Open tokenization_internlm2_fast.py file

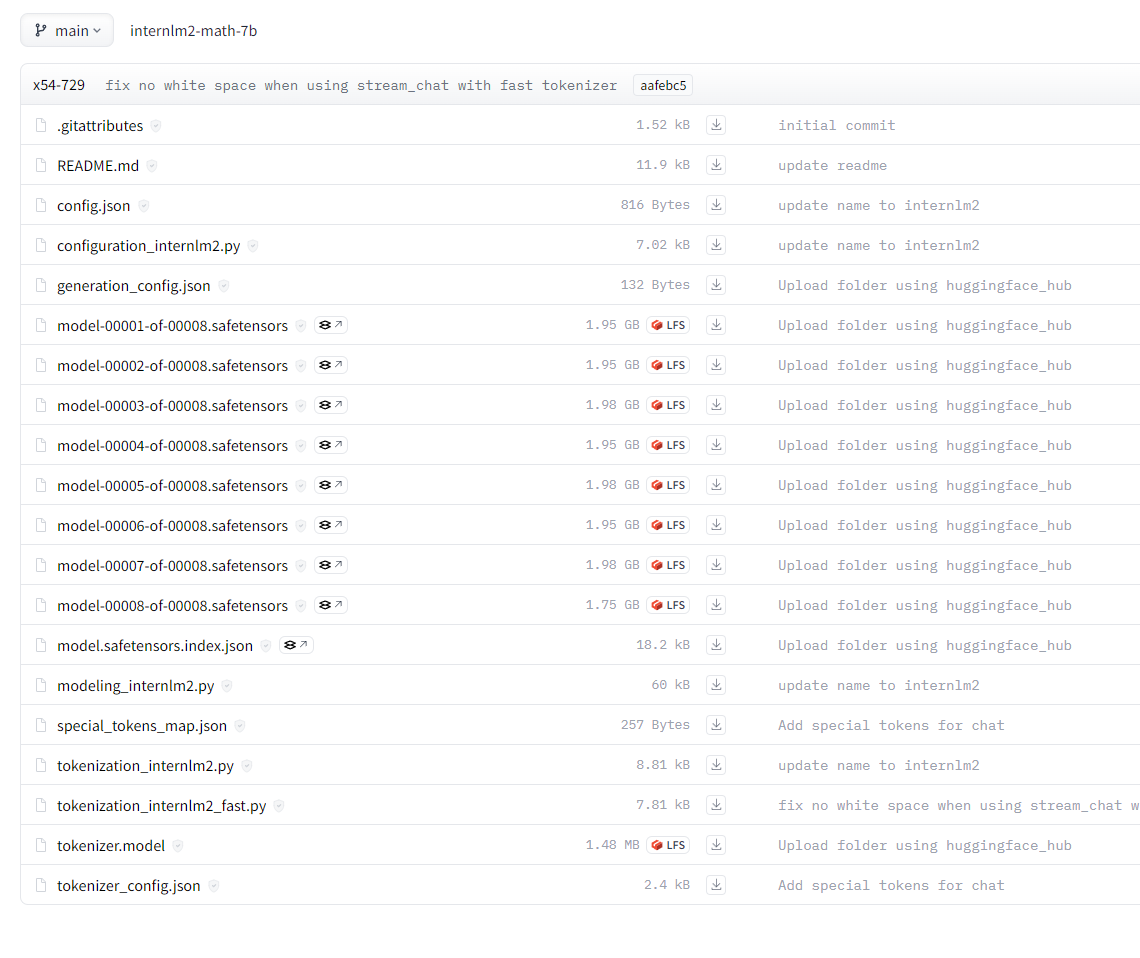pyautogui.click(x=161, y=806)
